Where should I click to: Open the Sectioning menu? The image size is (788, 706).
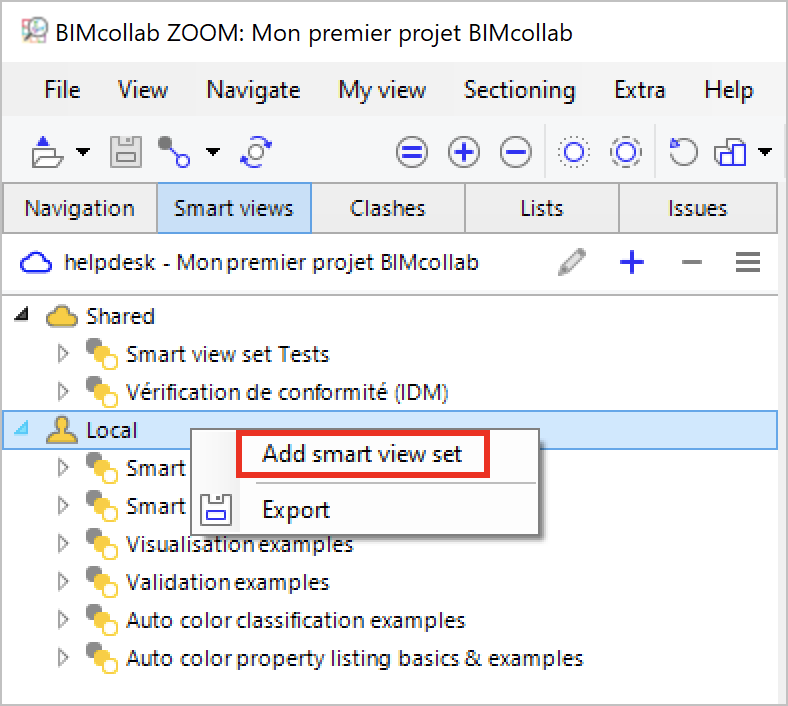point(519,90)
